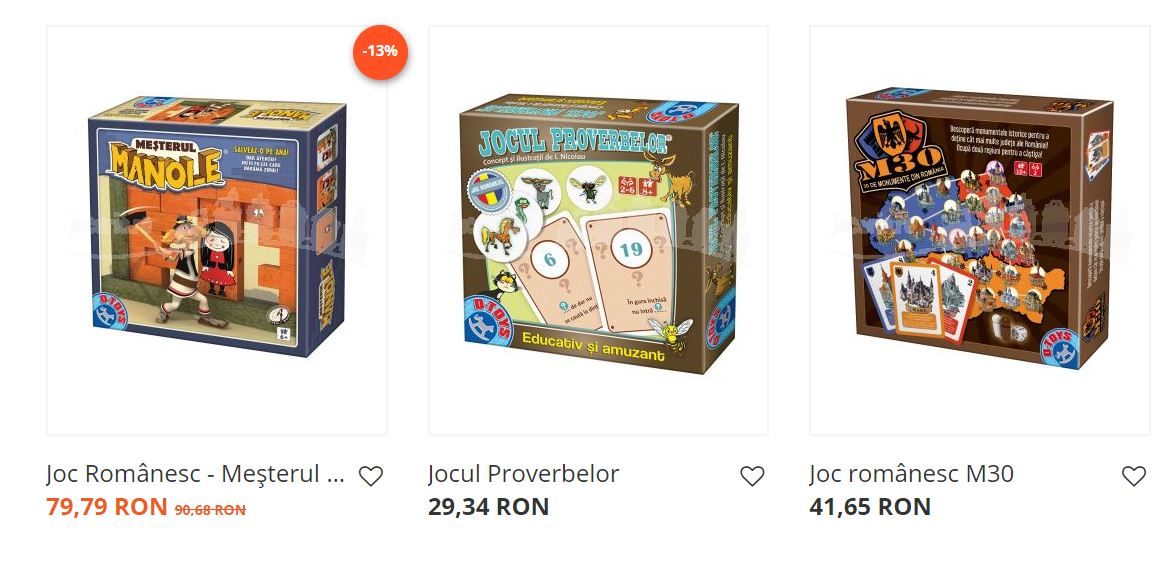Click the 41,65 RON price
The width and height of the screenshot is (1160, 569).
pos(870,507)
